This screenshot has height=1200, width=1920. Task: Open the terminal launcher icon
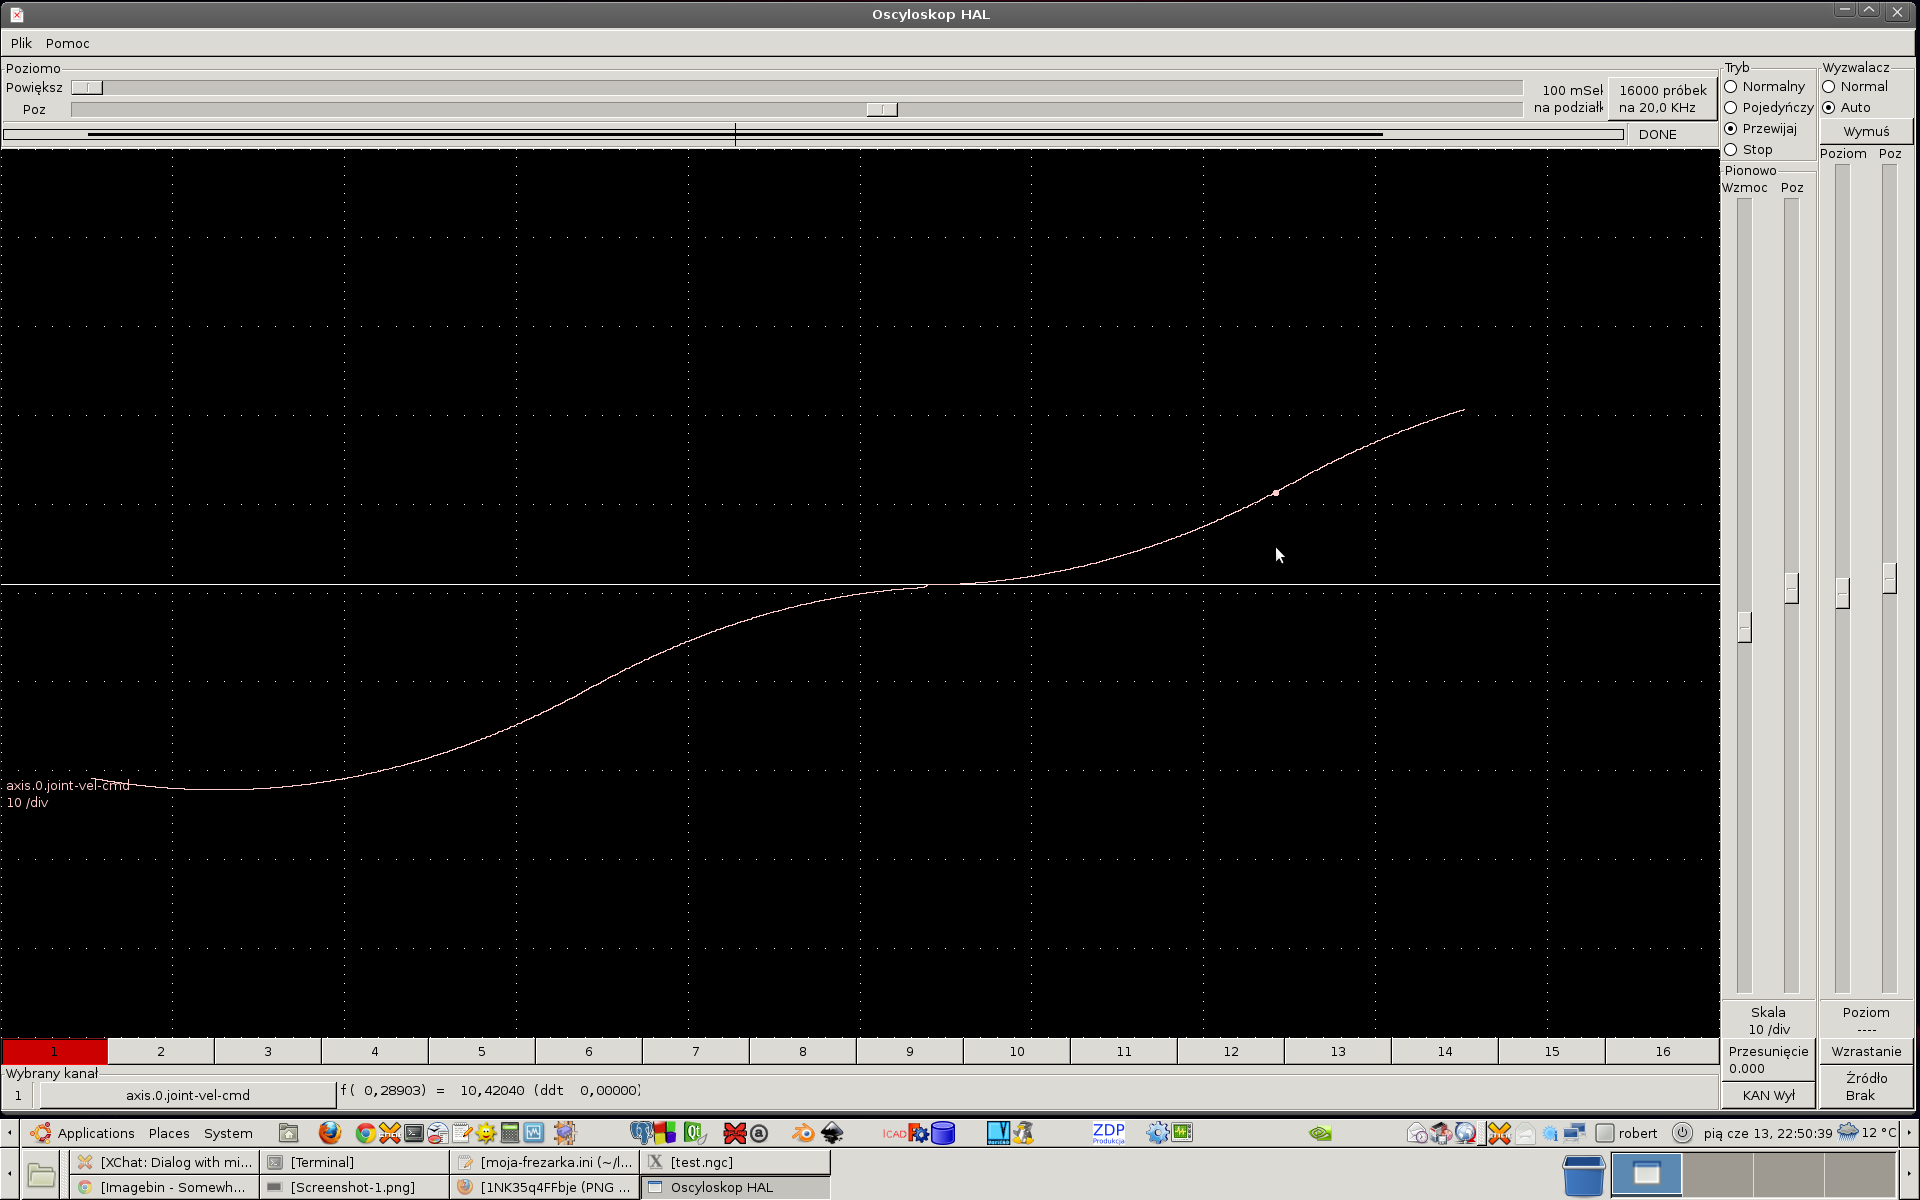(x=413, y=1133)
